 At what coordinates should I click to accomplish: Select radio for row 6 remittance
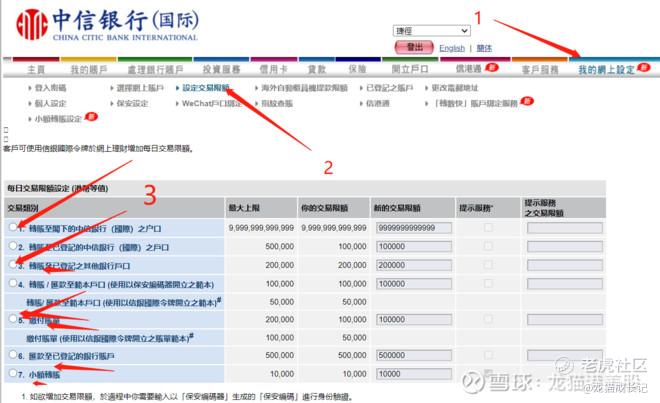[x=13, y=354]
